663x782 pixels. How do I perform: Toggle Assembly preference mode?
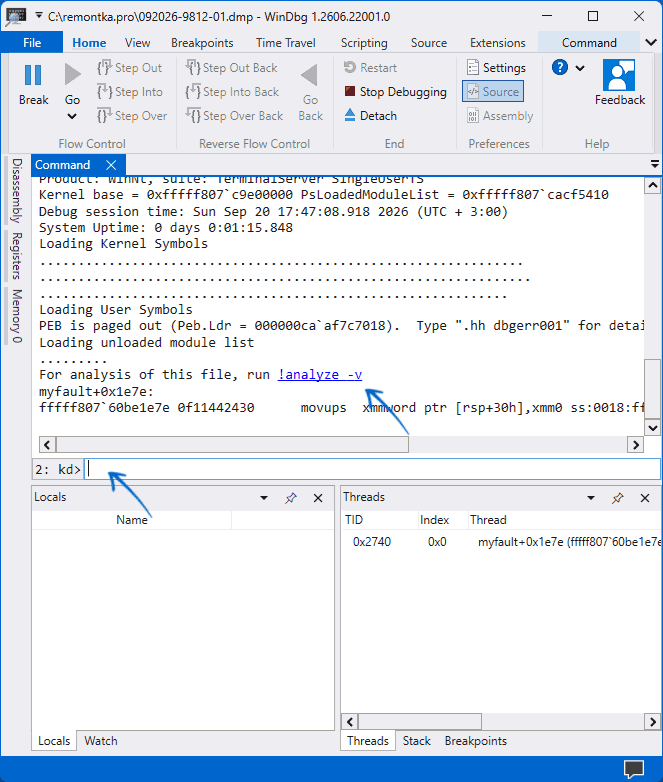[500, 116]
